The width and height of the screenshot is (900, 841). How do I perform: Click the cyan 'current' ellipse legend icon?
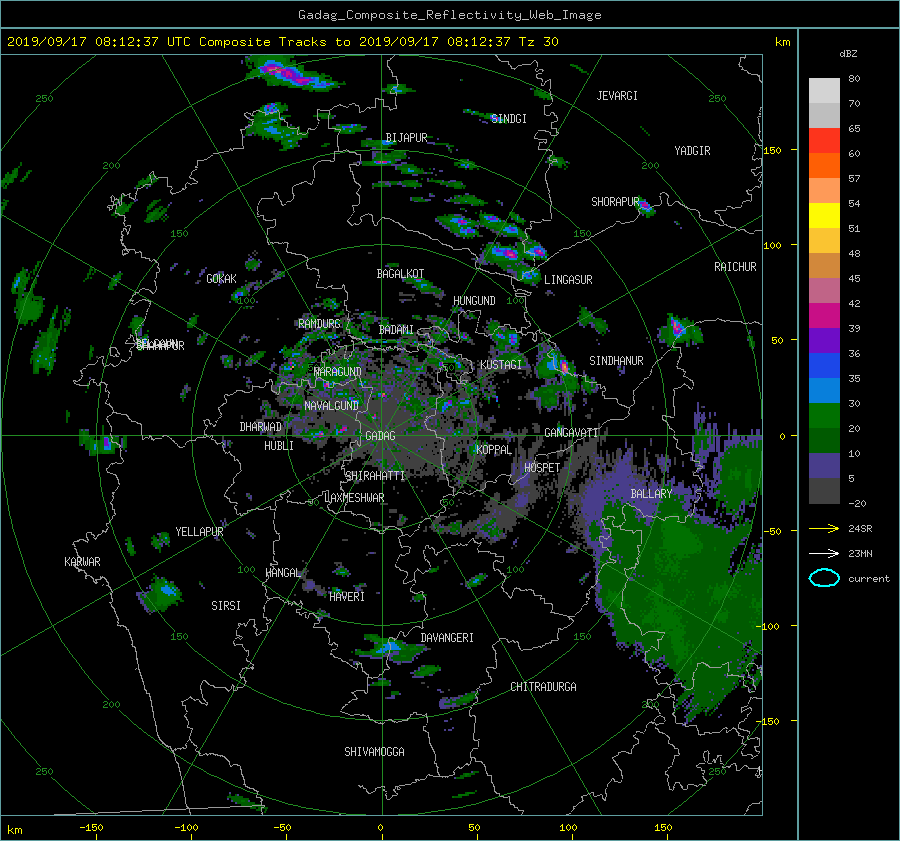[x=824, y=578]
